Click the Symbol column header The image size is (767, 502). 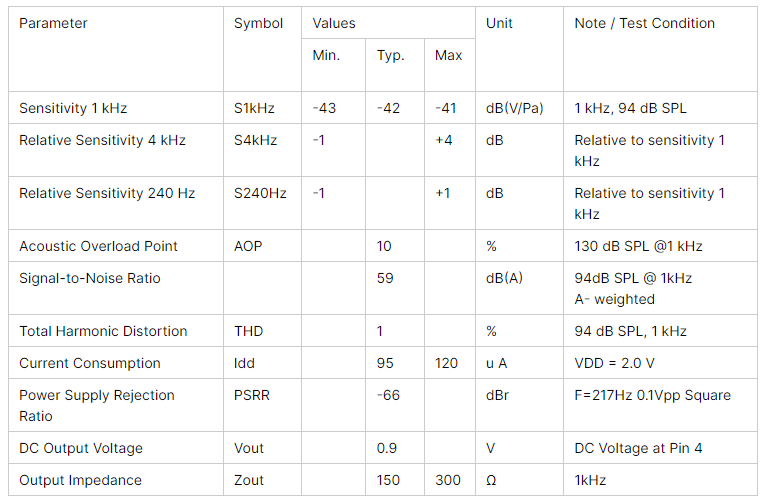(x=258, y=23)
